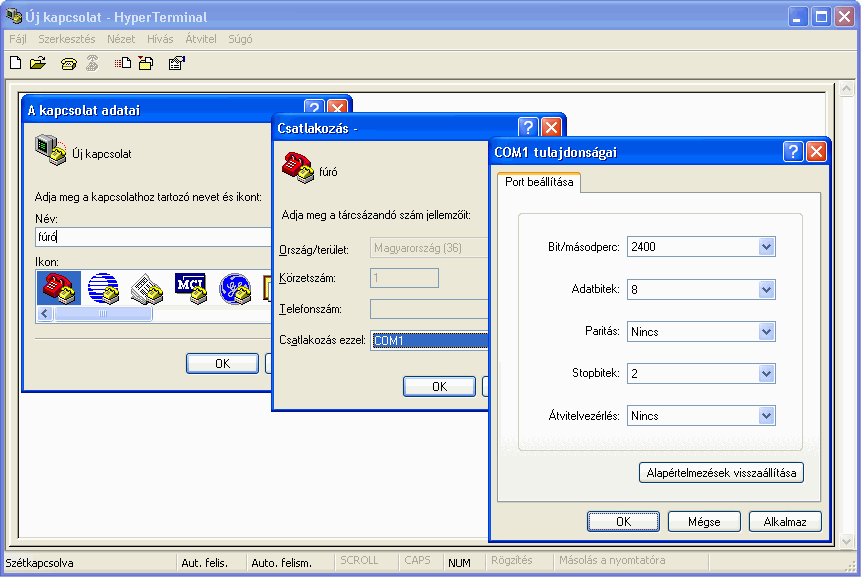861x577 pixels.
Task: Click HyperTerminal title bar application icon
Action: [x=14, y=16]
